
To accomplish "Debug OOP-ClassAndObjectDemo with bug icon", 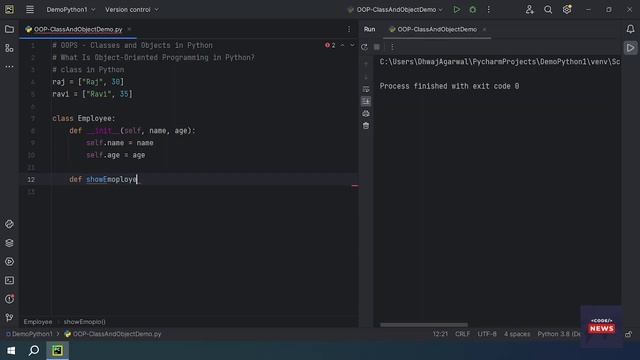I will (473, 9).
